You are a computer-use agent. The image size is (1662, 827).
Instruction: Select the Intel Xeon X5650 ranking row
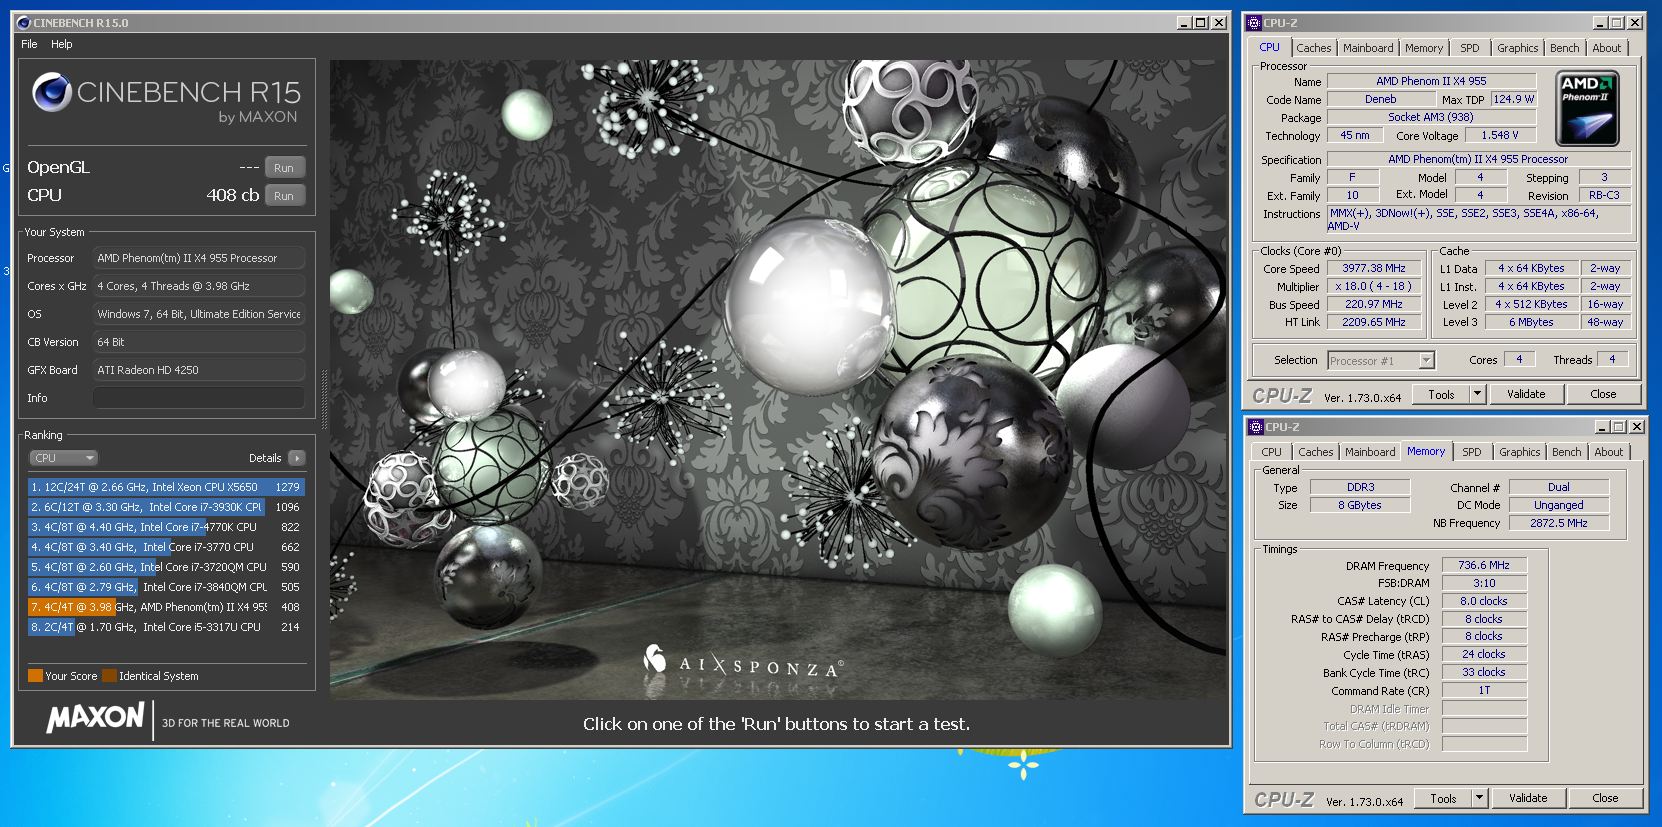tap(166, 487)
